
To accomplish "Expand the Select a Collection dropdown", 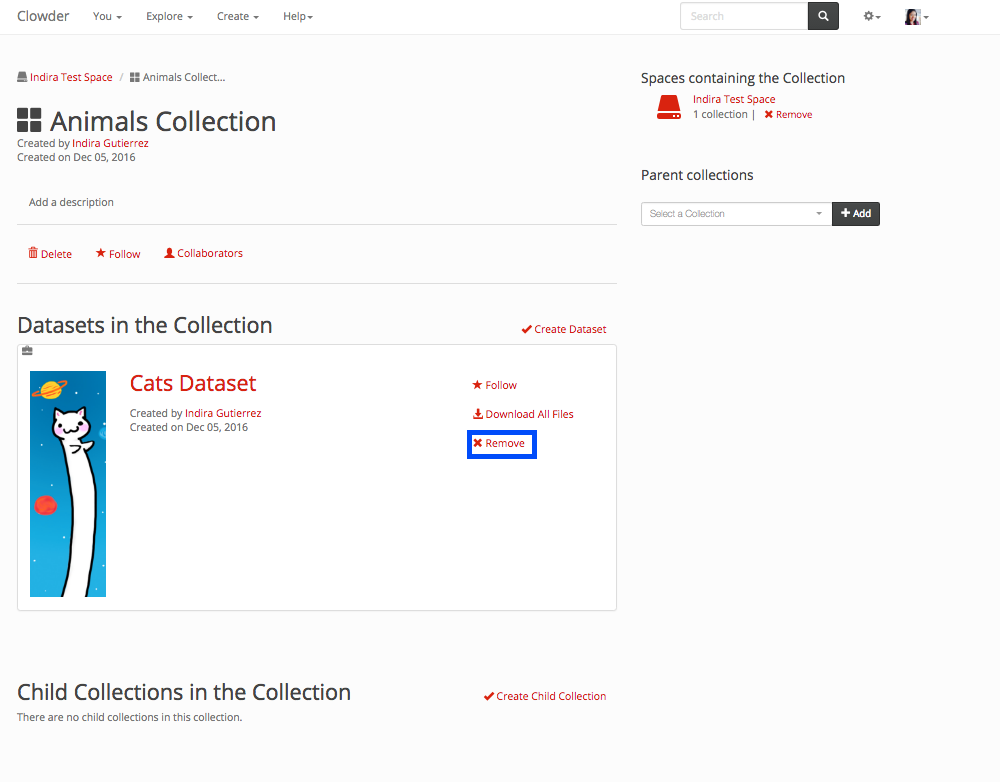I will pos(735,214).
